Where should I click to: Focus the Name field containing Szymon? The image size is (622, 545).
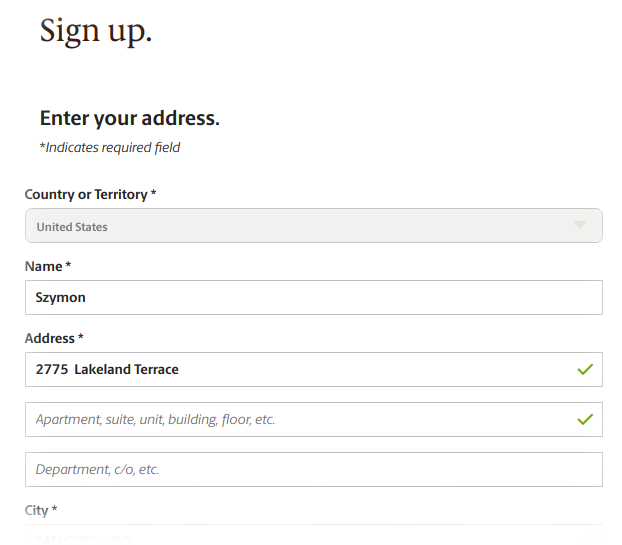pos(314,297)
